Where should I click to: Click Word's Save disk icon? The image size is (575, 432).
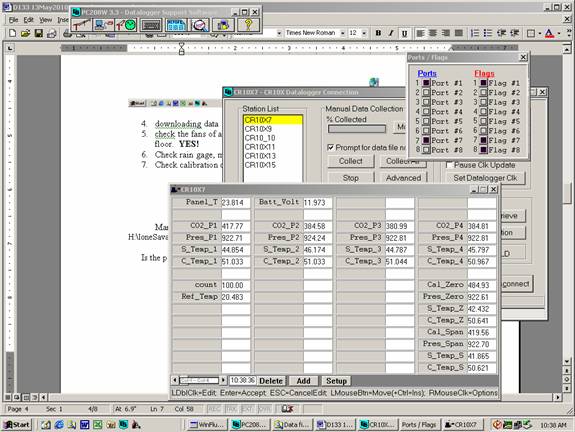pos(38,33)
